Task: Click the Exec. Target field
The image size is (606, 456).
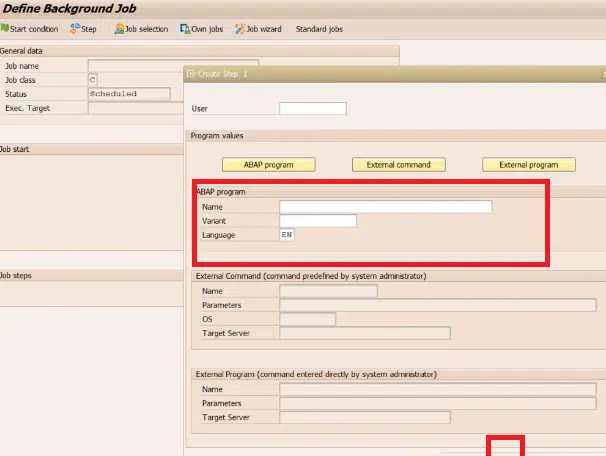Action: [x=136, y=108]
